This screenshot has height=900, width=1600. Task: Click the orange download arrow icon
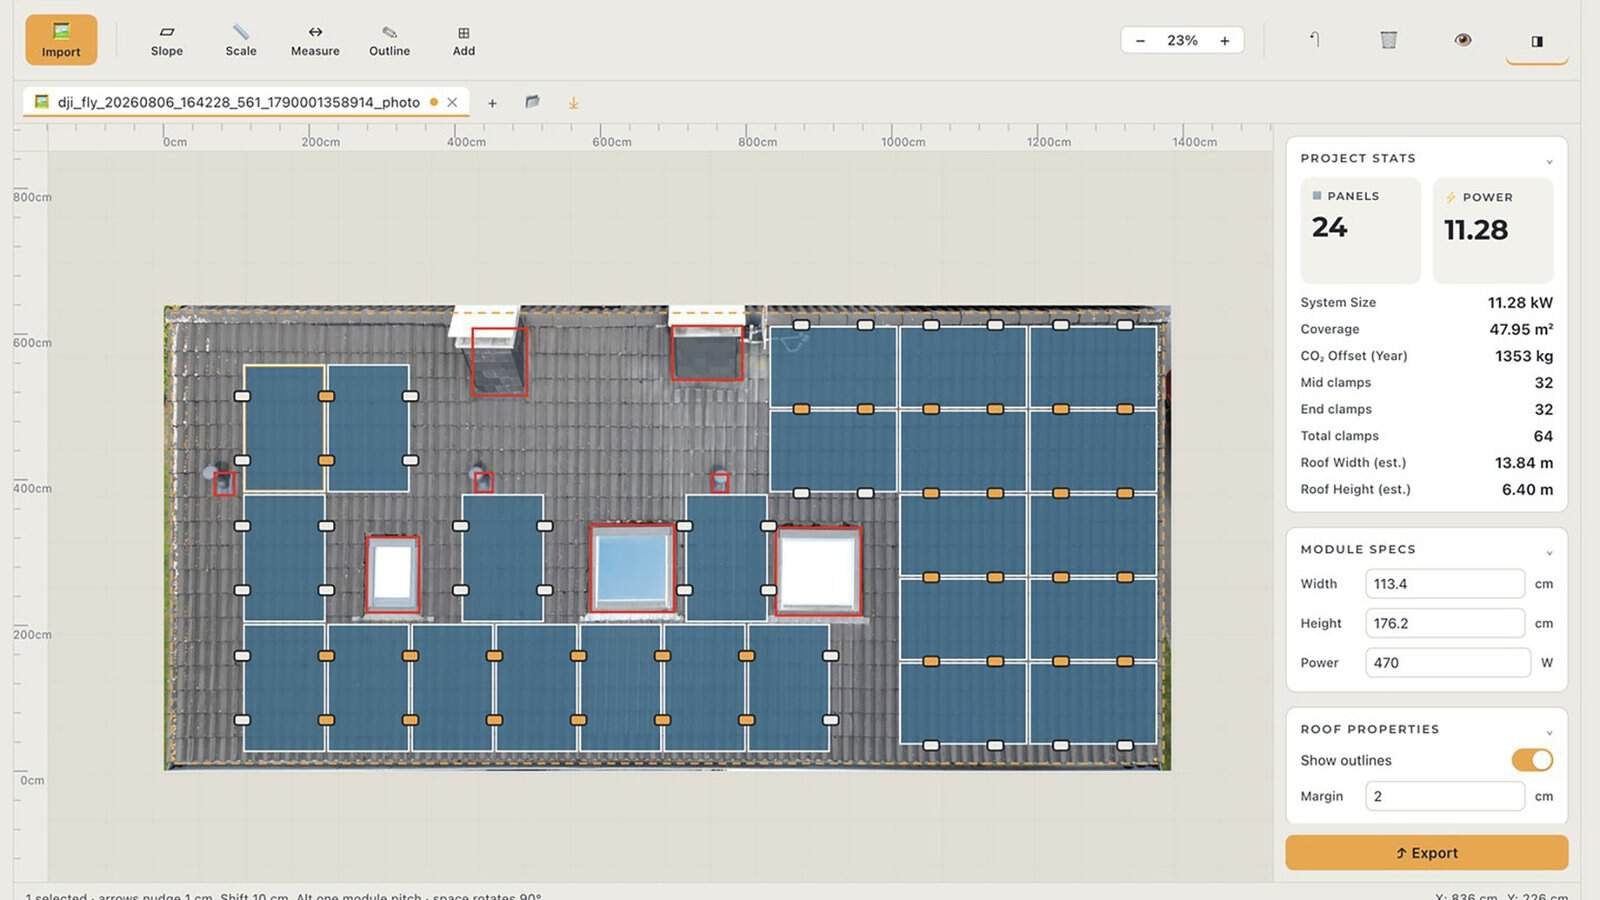[573, 103]
